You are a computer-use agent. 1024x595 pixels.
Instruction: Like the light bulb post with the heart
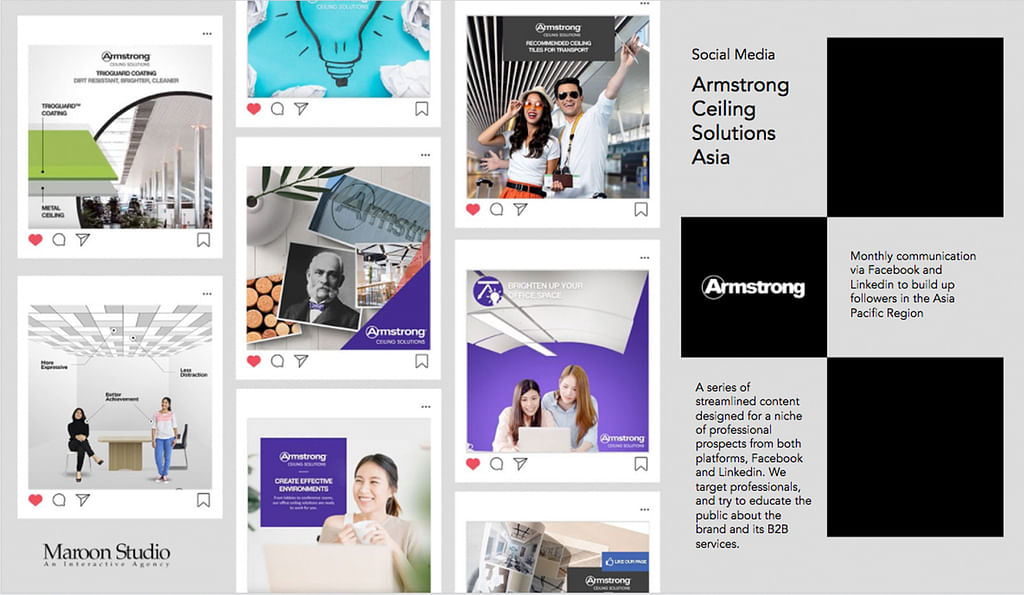point(254,108)
